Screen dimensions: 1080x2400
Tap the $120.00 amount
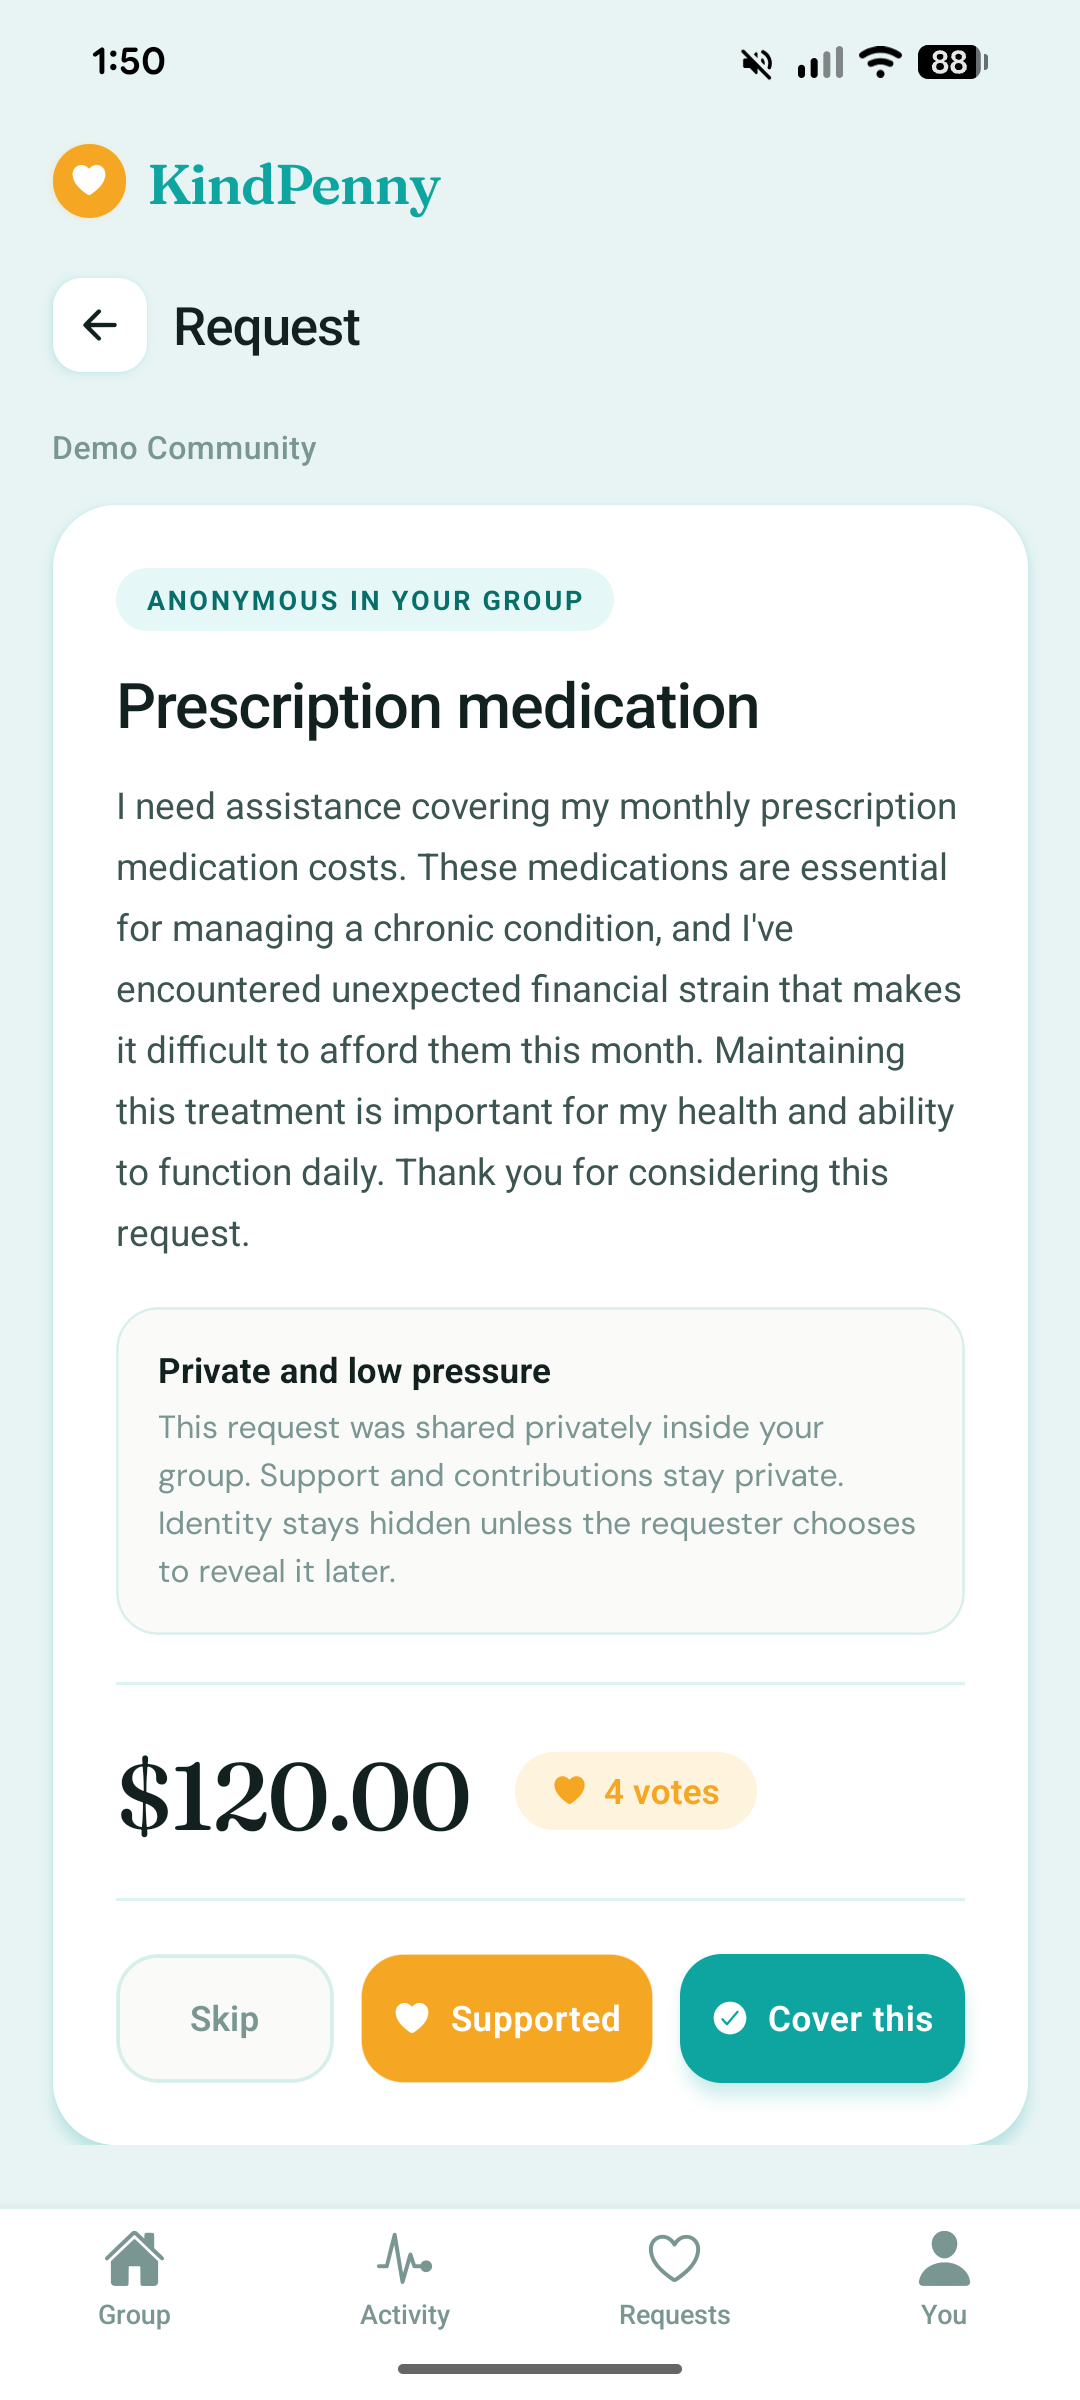pos(294,1796)
